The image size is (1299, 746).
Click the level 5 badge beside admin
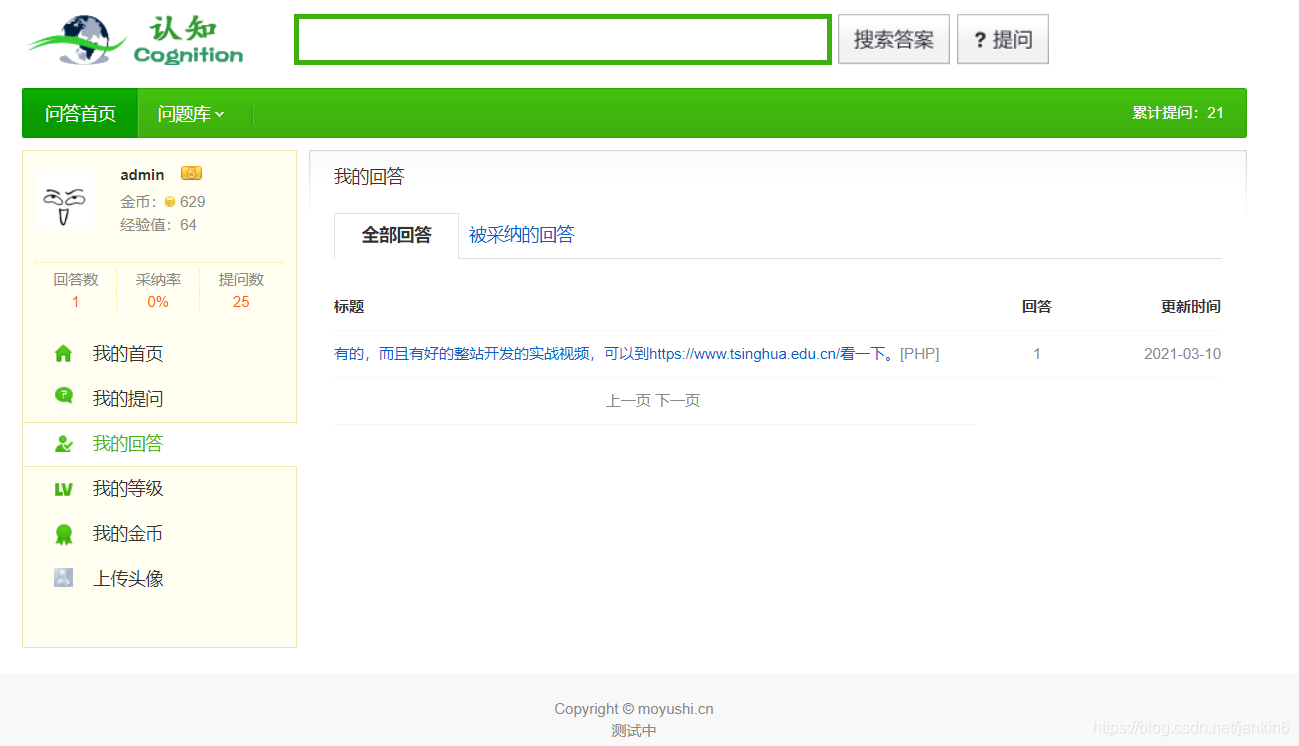[191, 172]
